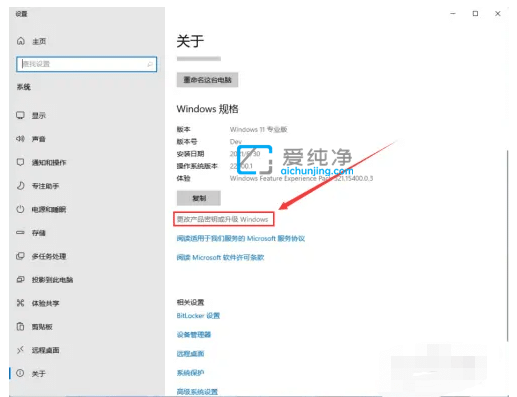Click the Shared experiences (体验共享) icon
The image size is (517, 397).
pos(20,303)
